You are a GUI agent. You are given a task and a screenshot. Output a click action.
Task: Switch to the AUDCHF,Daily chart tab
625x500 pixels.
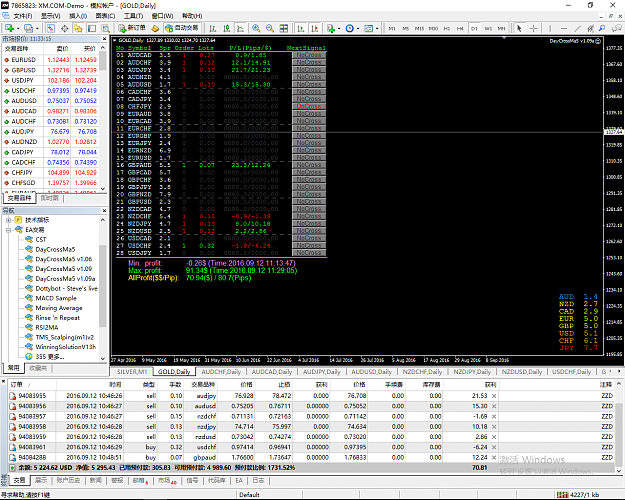221,372
